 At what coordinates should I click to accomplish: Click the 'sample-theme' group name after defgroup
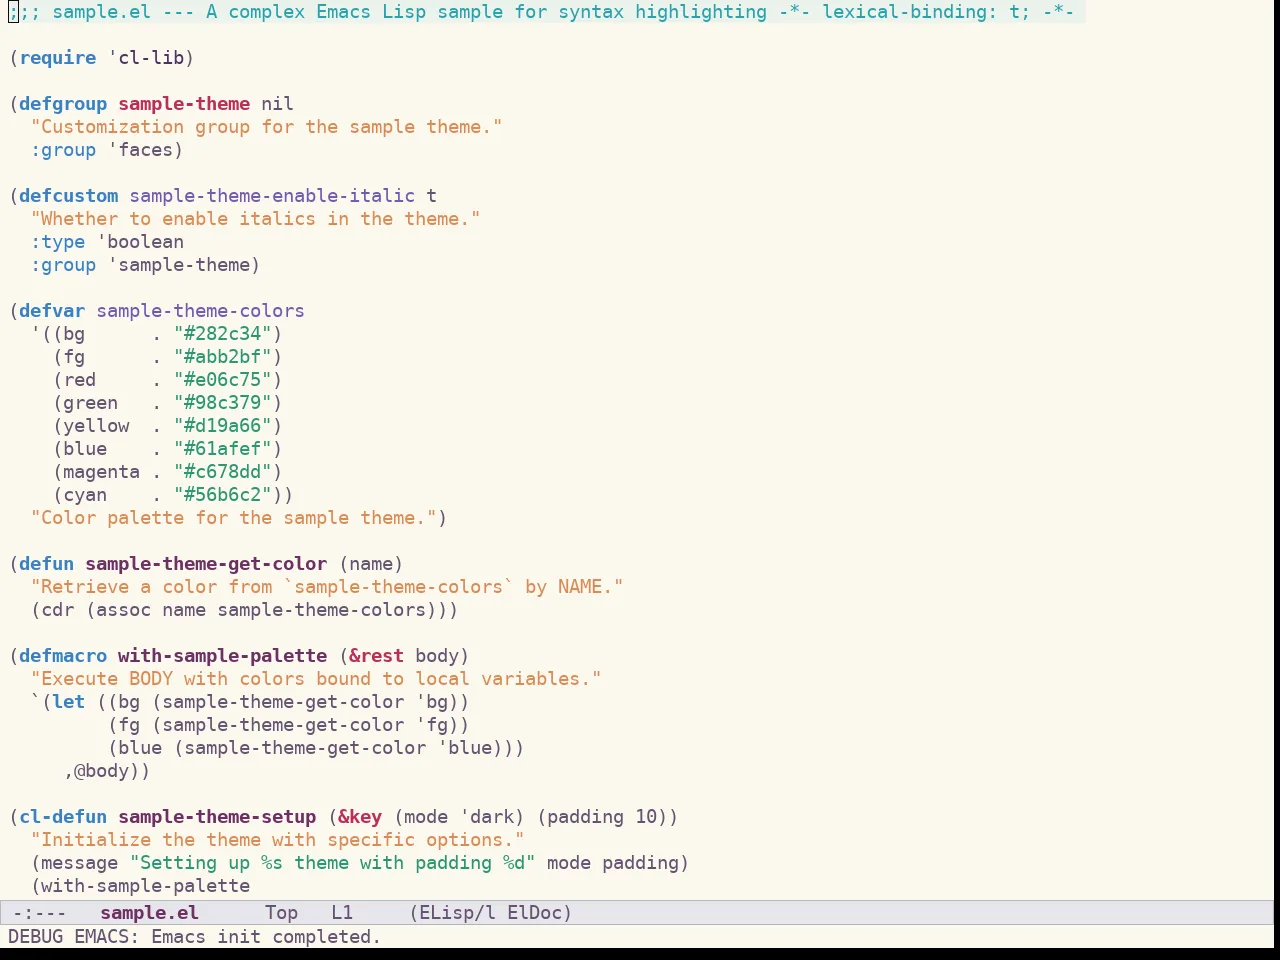point(184,104)
